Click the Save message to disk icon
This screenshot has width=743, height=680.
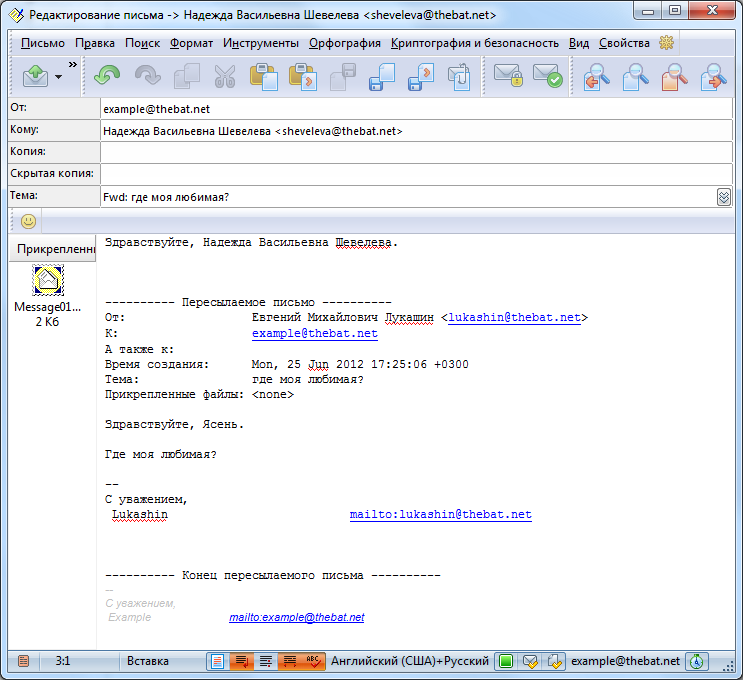pos(382,76)
